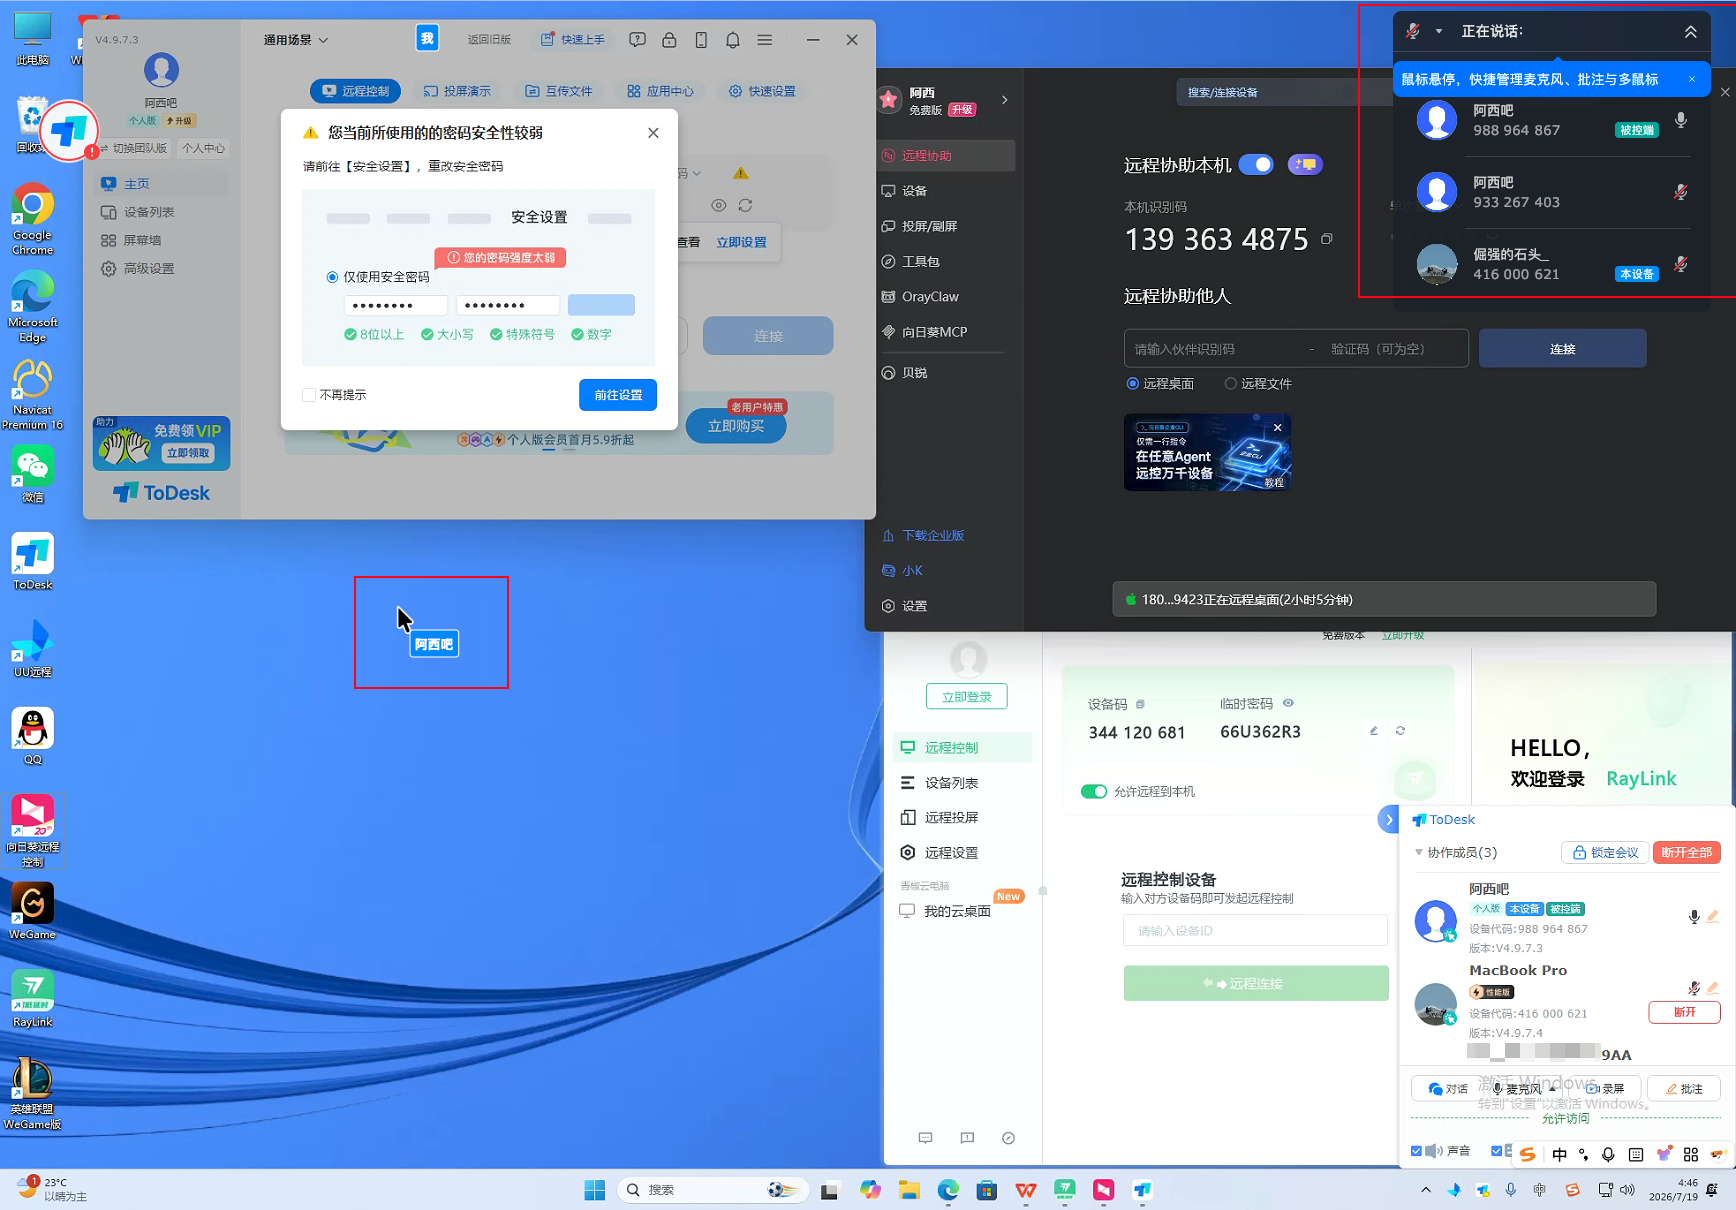Viewport: 1736px width, 1210px height.
Task: Toggle 远程协助本机 switch off
Action: [1256, 164]
